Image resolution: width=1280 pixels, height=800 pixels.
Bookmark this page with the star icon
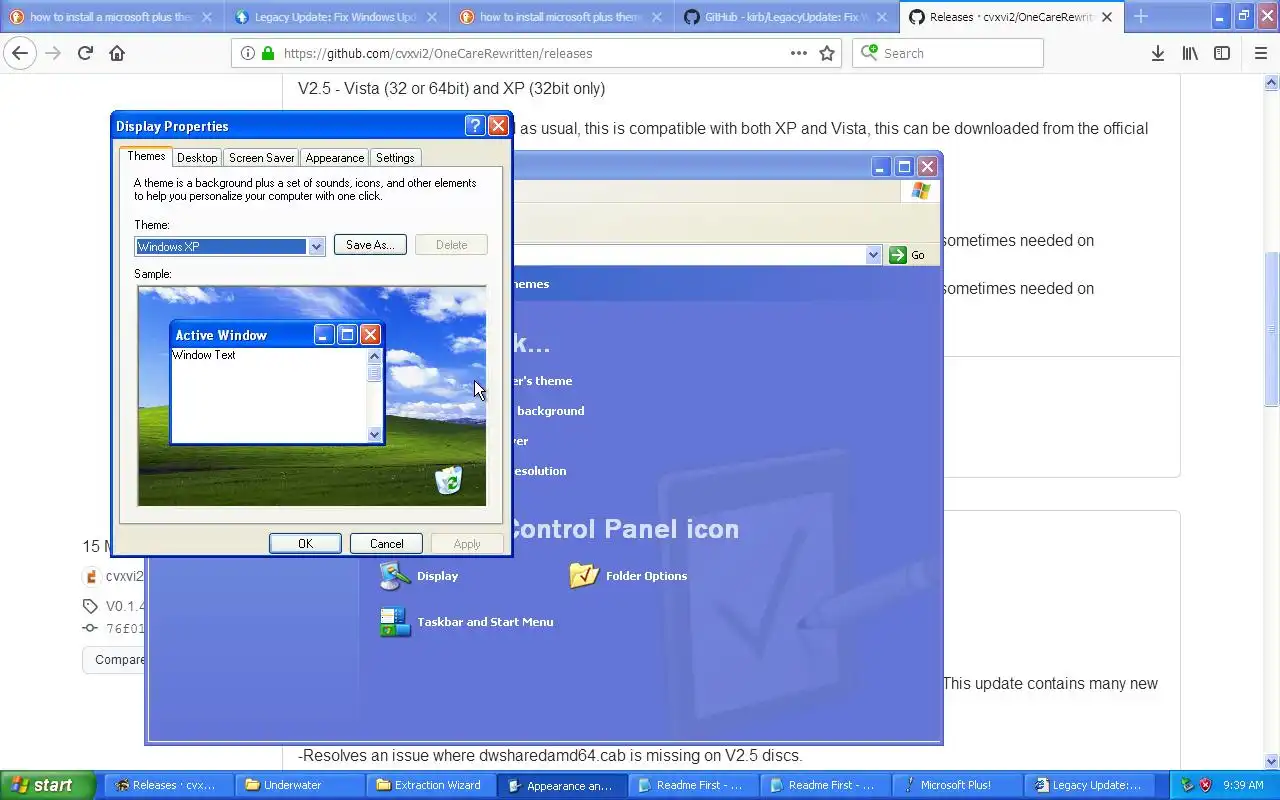(x=827, y=54)
